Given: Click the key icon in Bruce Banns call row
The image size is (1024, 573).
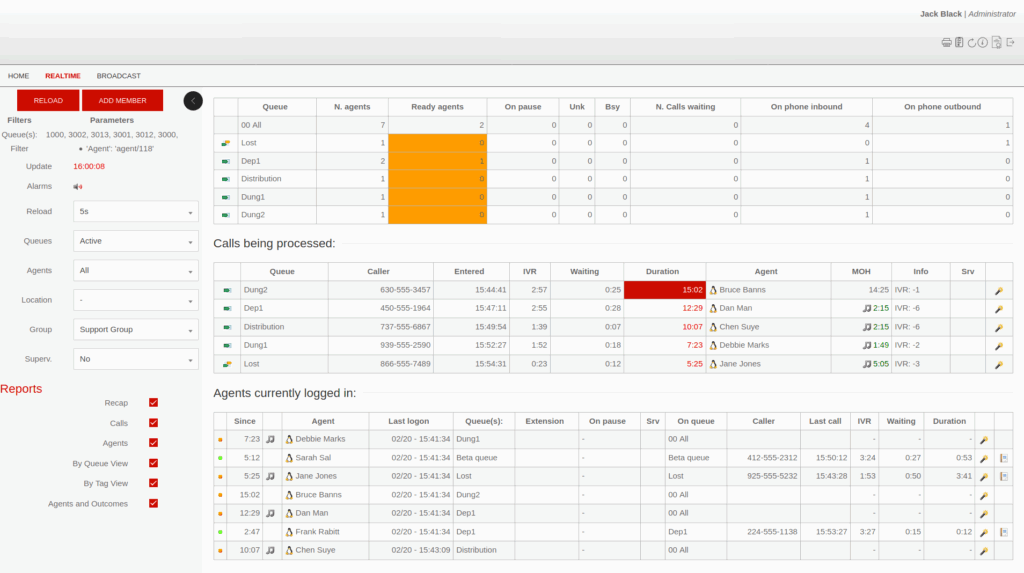Looking at the screenshot, I should click(998, 290).
